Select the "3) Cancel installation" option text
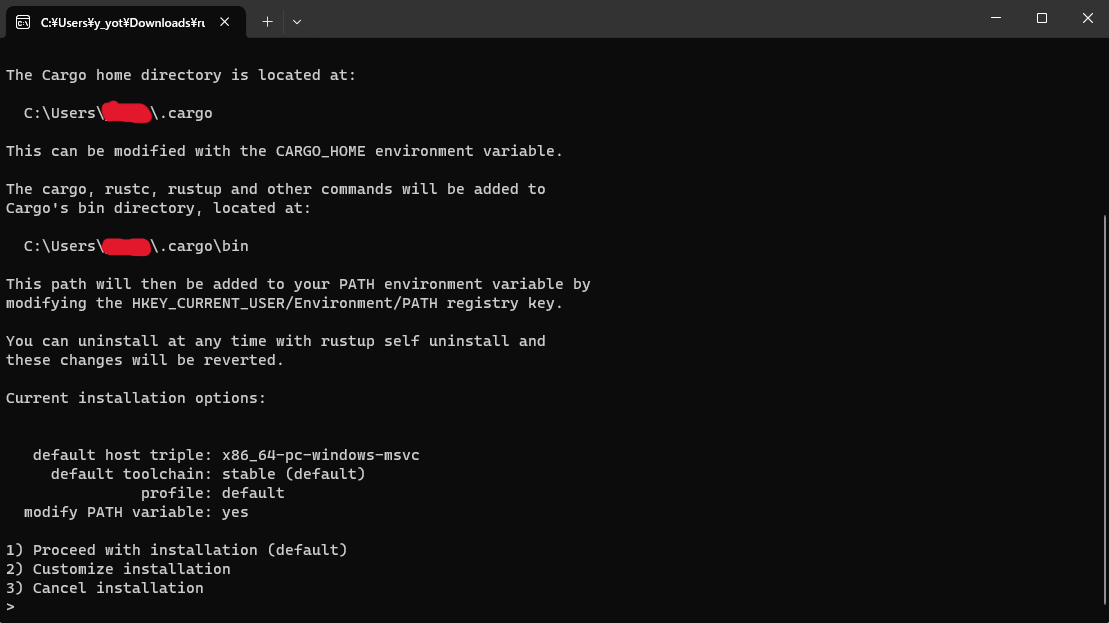Image resolution: width=1109 pixels, height=623 pixels. coord(104,587)
